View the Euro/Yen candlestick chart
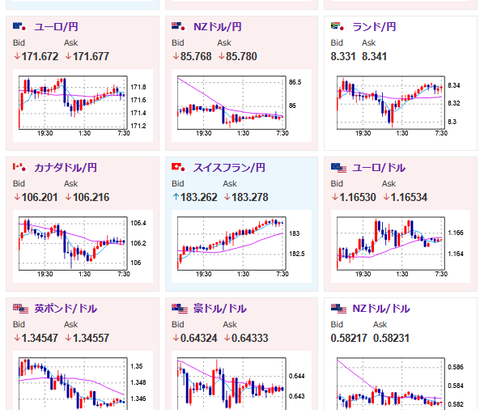 tap(83, 106)
